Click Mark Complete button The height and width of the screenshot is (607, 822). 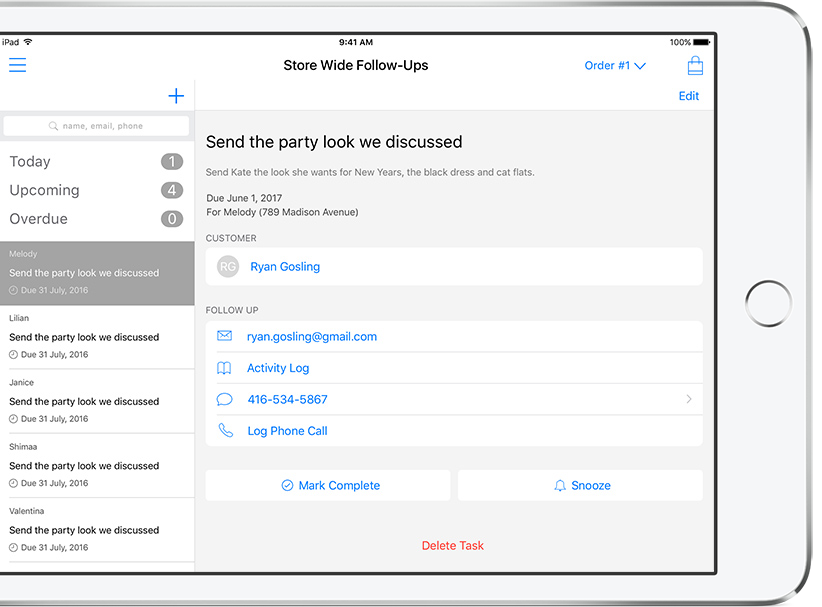pos(328,485)
